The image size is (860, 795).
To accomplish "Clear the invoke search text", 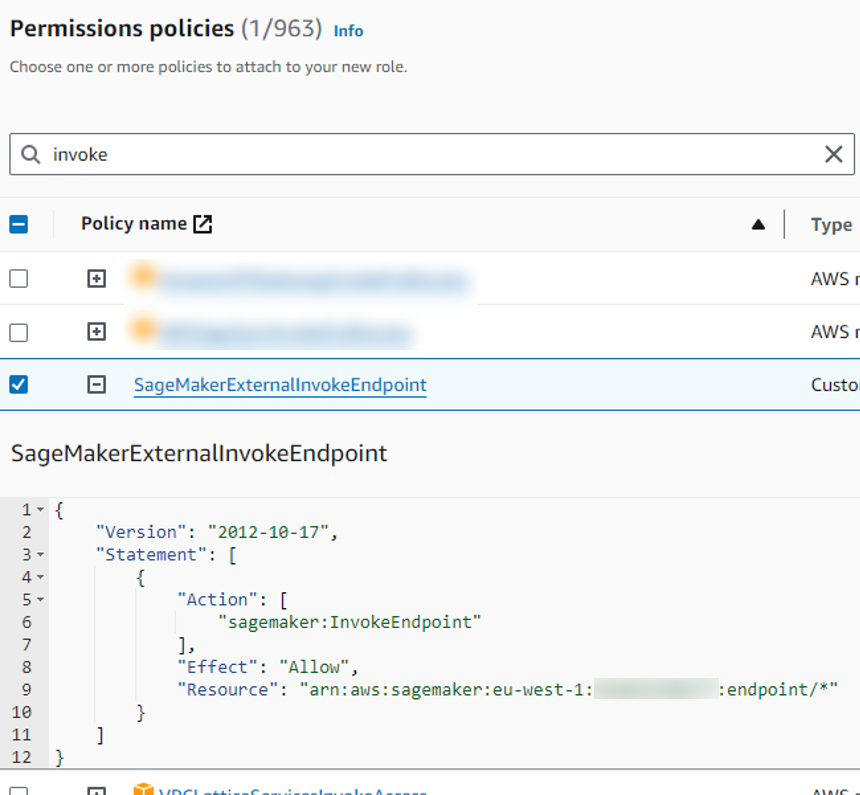I will point(834,154).
